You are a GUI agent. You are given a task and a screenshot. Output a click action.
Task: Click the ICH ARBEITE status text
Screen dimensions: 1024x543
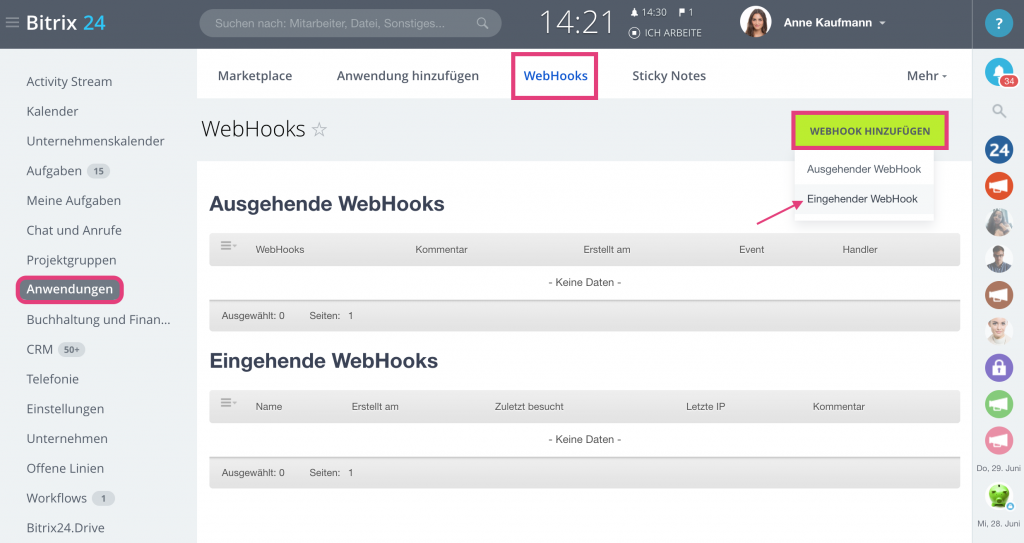[673, 33]
